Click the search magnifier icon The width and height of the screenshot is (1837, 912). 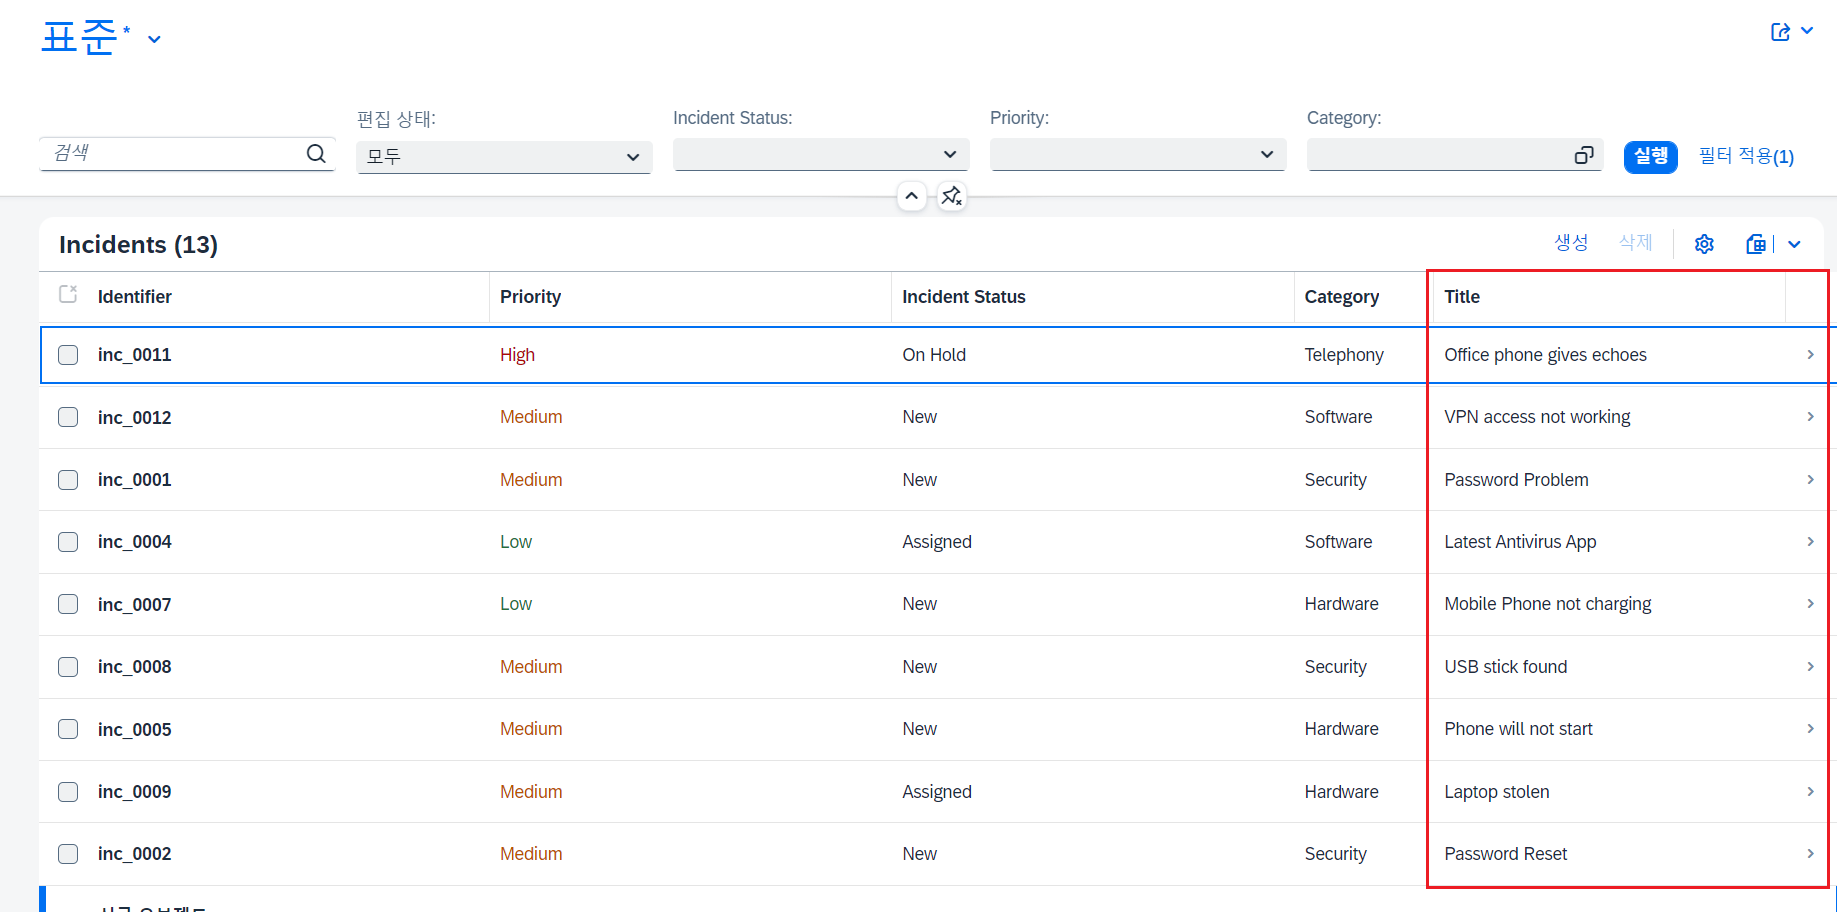316,153
